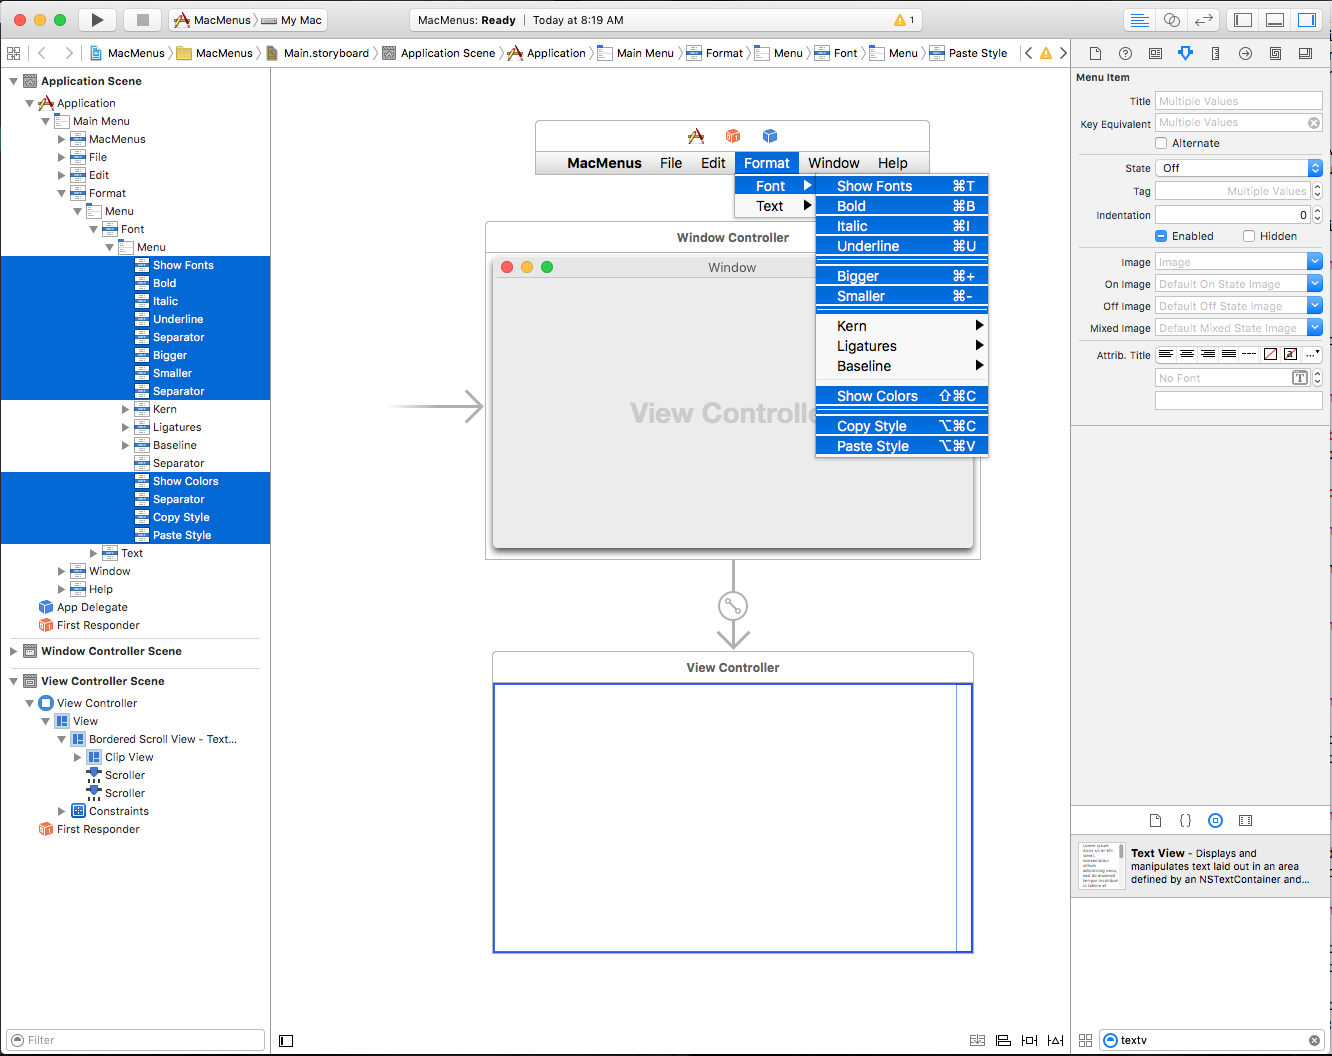Open the Identity inspector tab
This screenshot has width=1332, height=1056.
(x=1155, y=54)
